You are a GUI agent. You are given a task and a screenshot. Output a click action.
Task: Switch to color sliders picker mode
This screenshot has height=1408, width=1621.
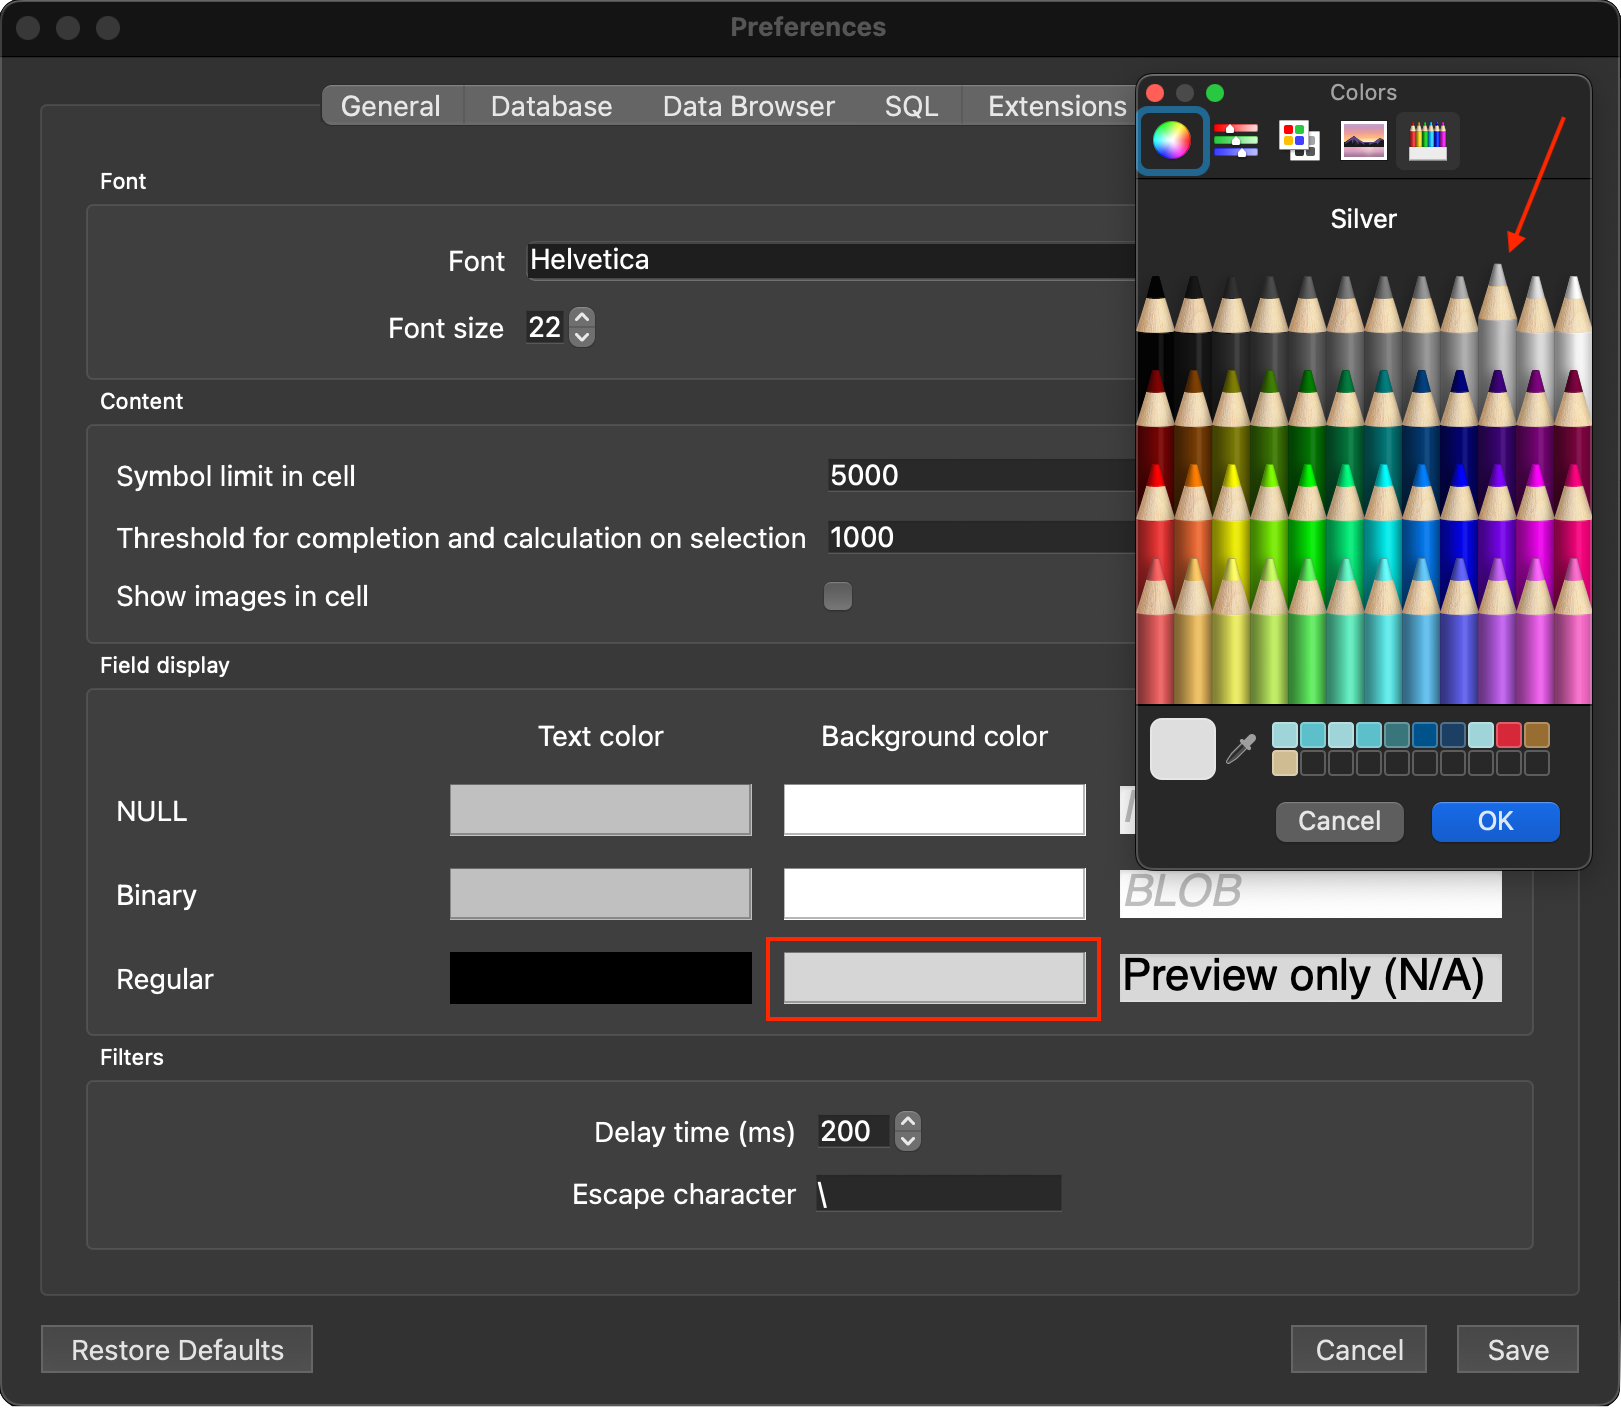1236,140
